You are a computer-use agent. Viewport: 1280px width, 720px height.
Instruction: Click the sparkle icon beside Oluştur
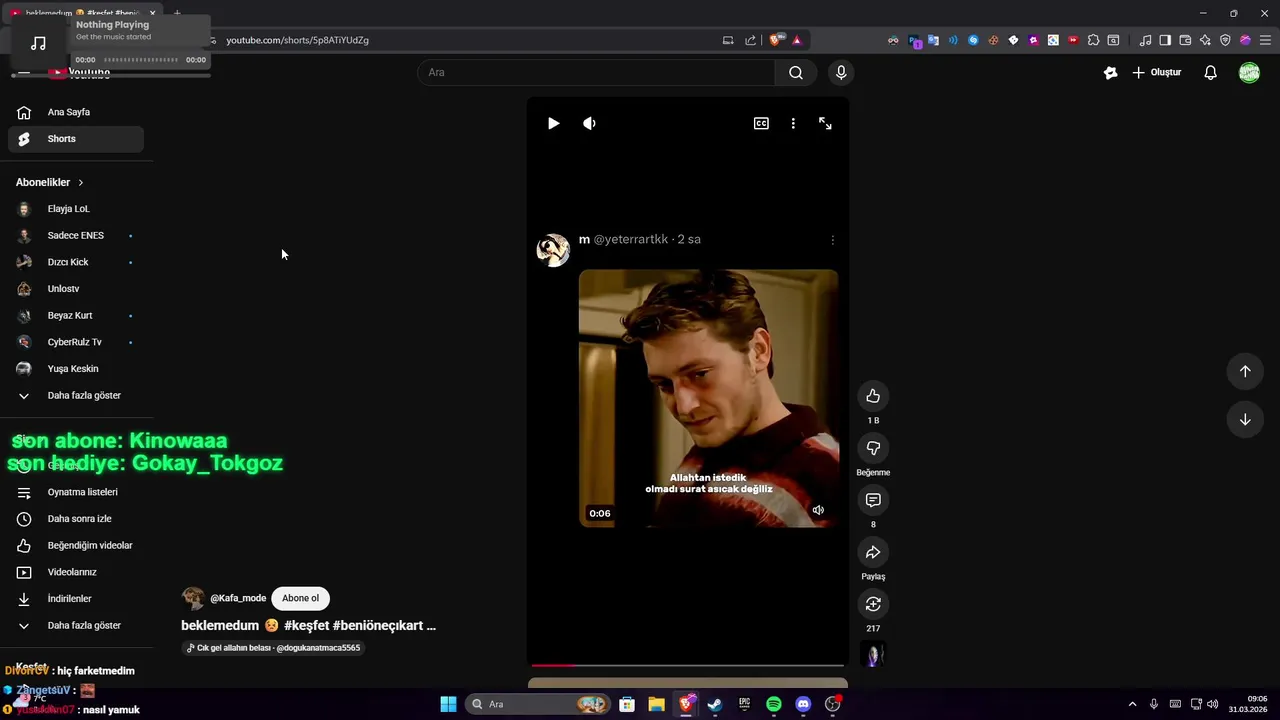coord(1110,72)
